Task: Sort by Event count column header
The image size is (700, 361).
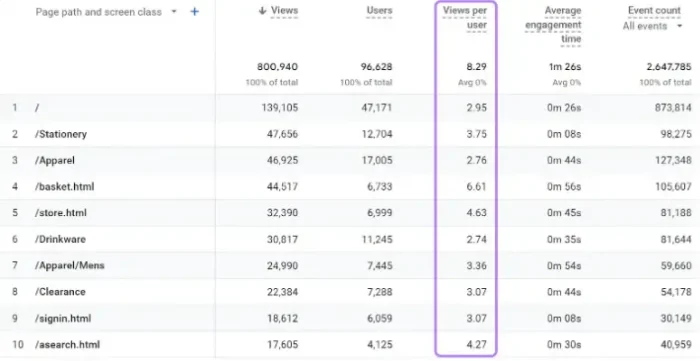Action: [654, 10]
